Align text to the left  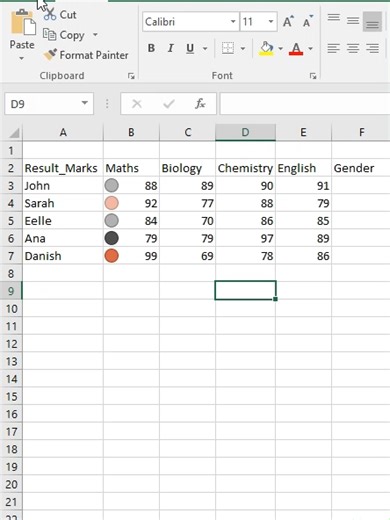pyautogui.click(x=334, y=49)
